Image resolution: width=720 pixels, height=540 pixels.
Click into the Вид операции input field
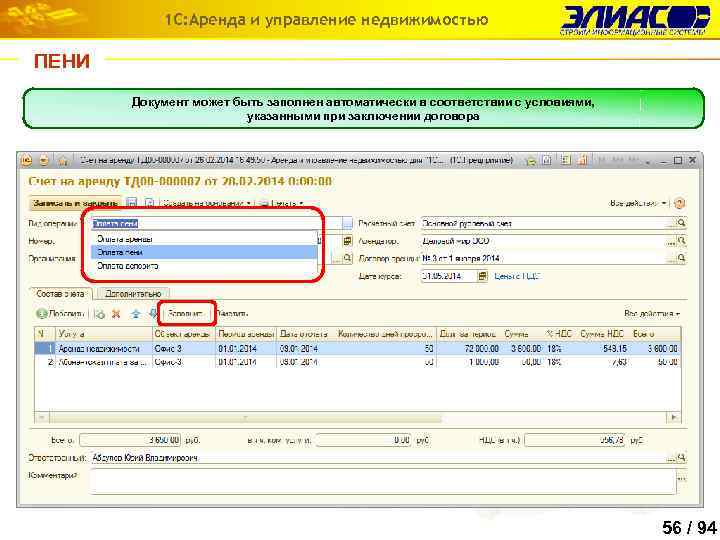[217, 223]
